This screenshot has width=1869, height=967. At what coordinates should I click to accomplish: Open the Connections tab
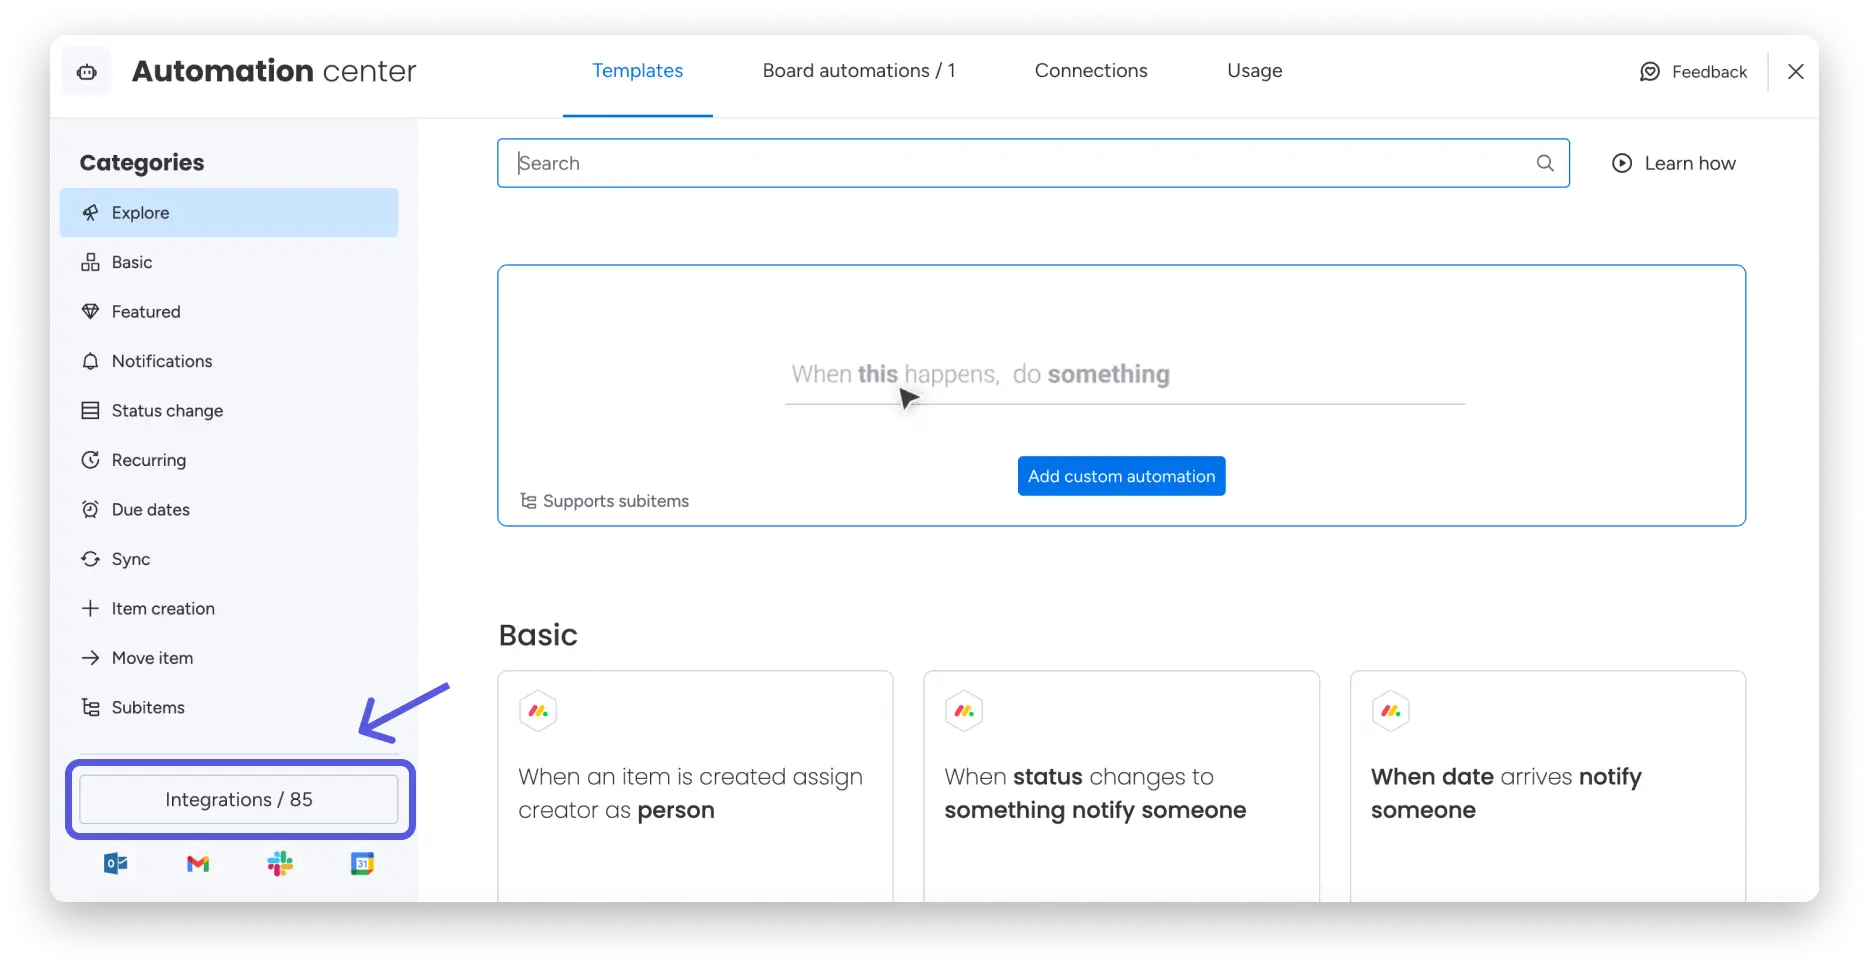1091,71
